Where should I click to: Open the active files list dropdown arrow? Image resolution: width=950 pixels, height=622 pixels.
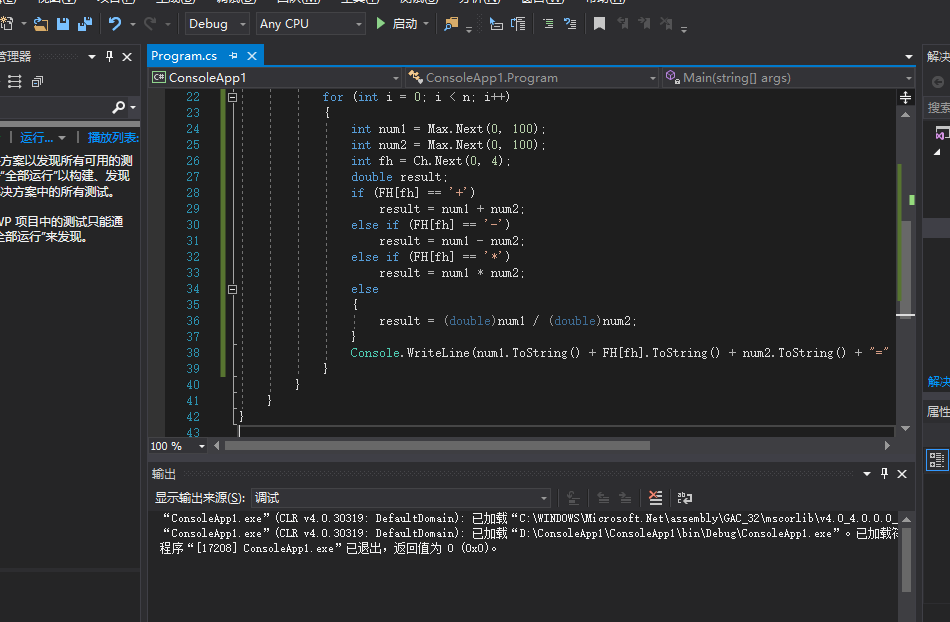[909, 56]
